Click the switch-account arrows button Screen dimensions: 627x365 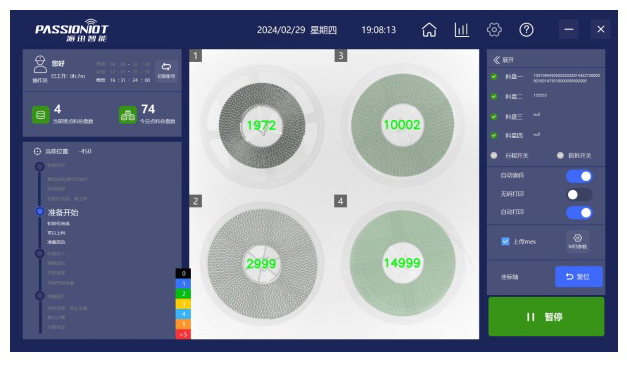(x=166, y=70)
